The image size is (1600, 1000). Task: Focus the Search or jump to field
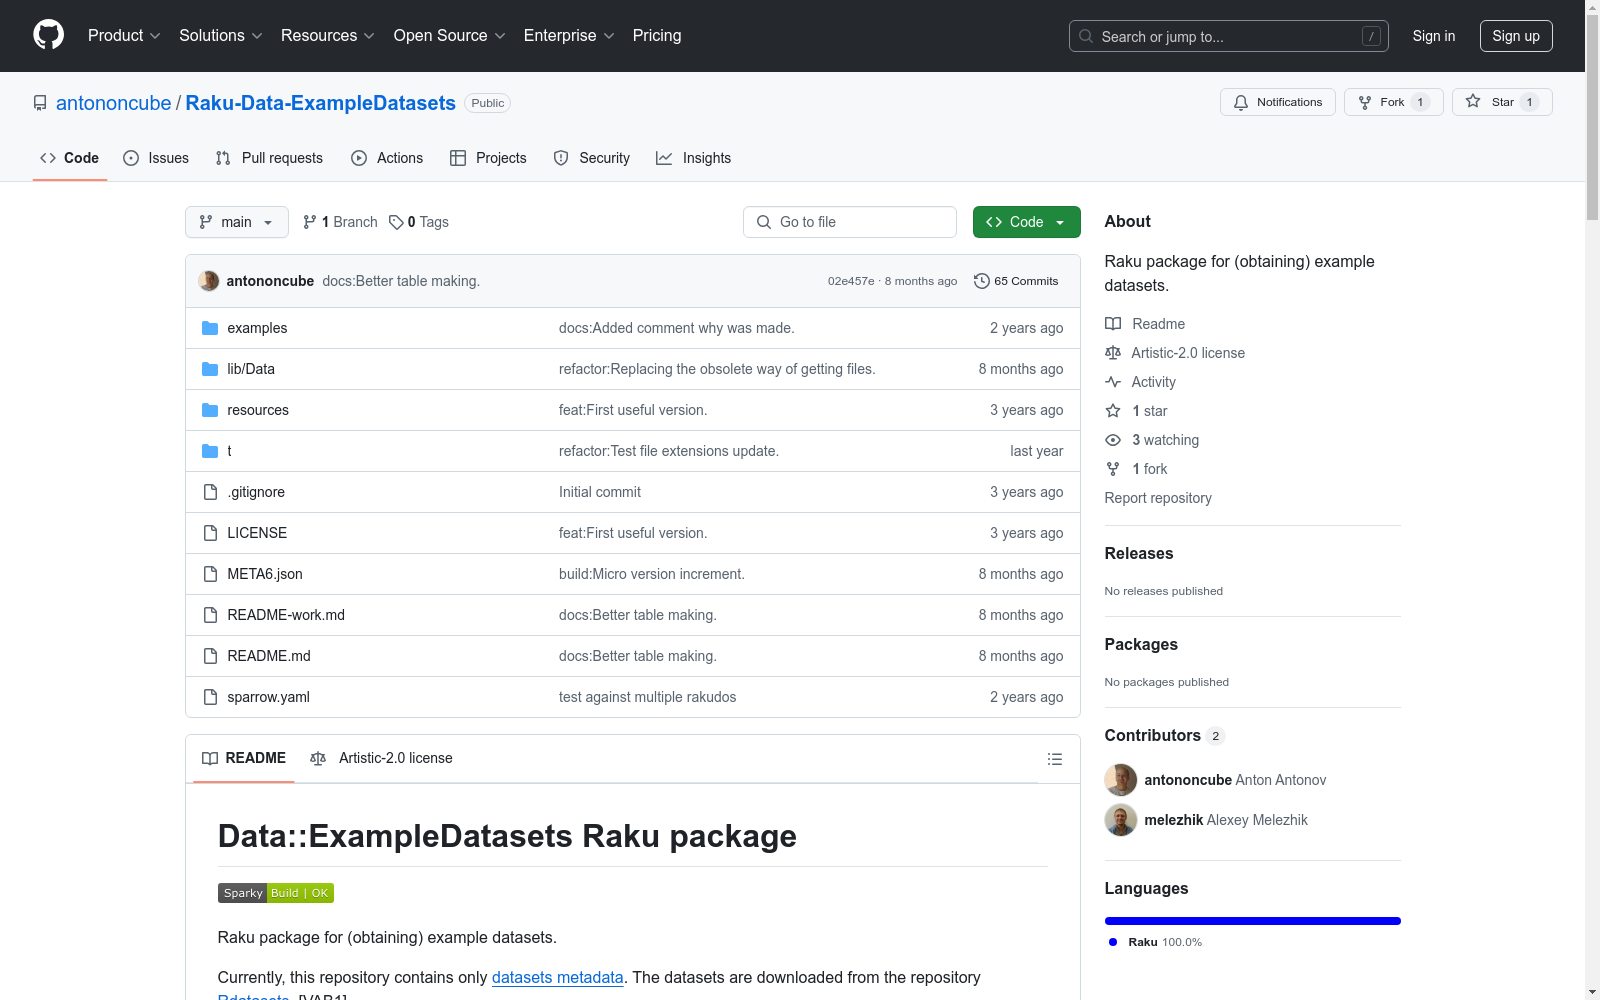tap(1229, 36)
